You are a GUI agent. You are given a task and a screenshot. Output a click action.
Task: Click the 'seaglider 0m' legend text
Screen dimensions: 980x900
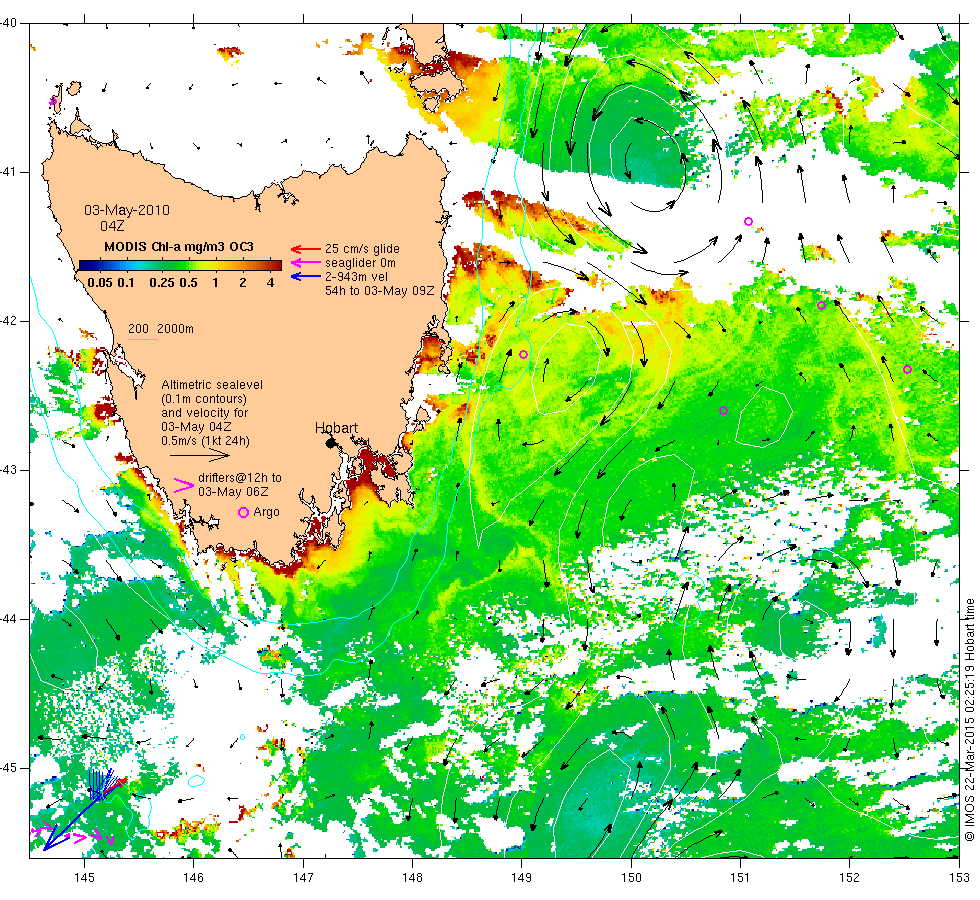pyautogui.click(x=360, y=263)
